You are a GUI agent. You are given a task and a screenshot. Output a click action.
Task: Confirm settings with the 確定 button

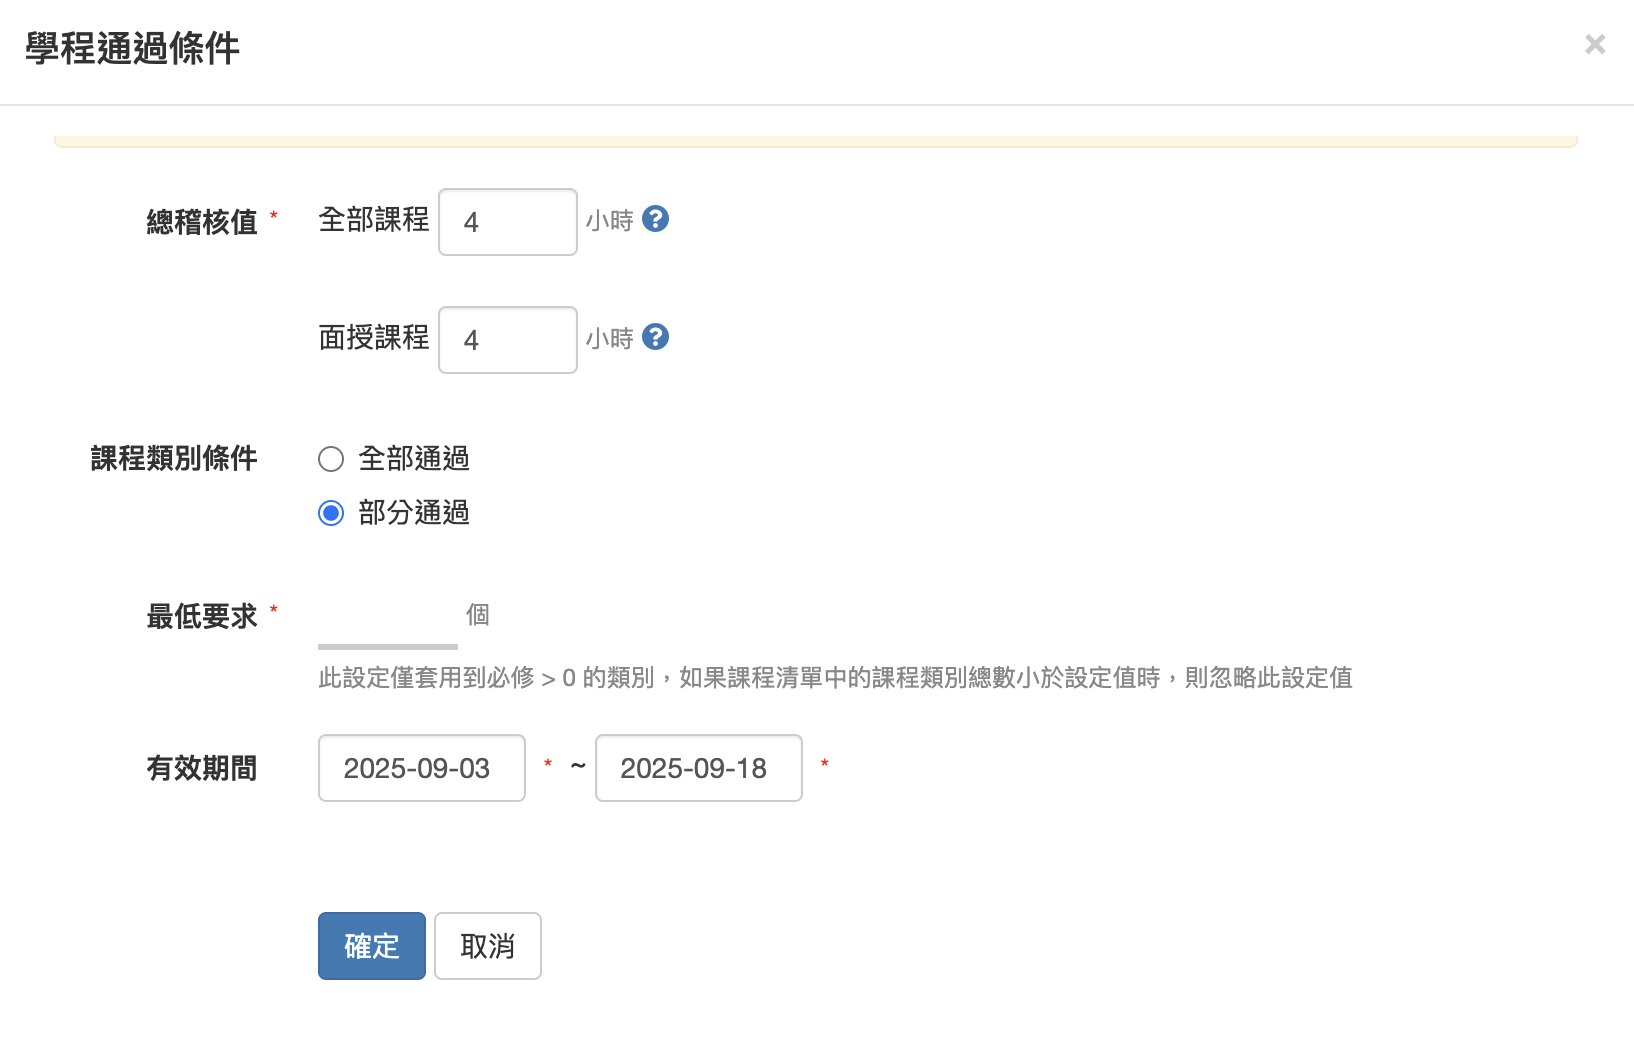click(x=372, y=946)
